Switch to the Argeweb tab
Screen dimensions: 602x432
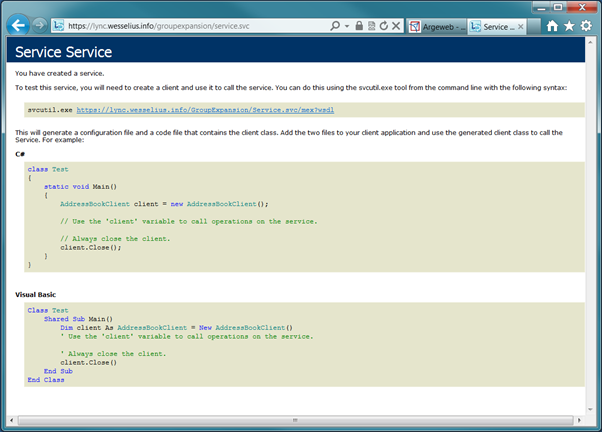click(438, 24)
